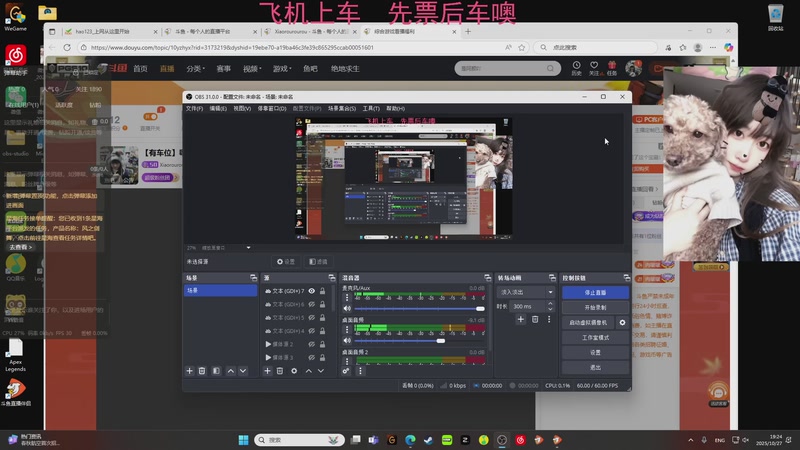Open mixer toolbar three-dot menu
Screen dimensions: 800x450
[360, 371]
